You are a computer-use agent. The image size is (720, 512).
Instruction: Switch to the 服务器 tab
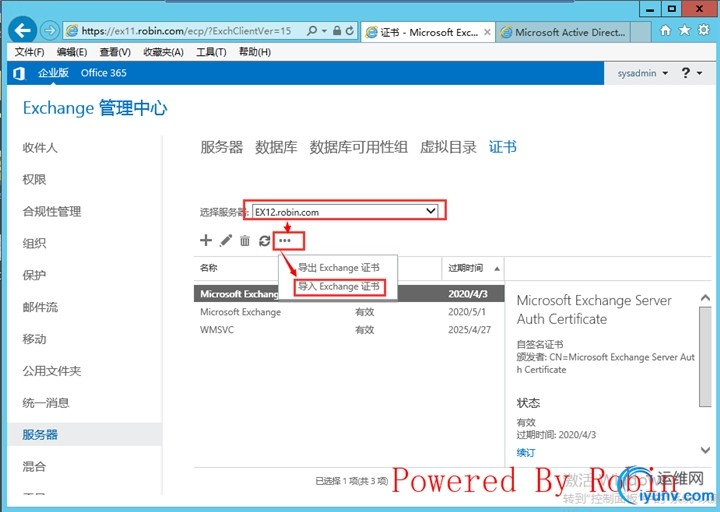(221, 147)
